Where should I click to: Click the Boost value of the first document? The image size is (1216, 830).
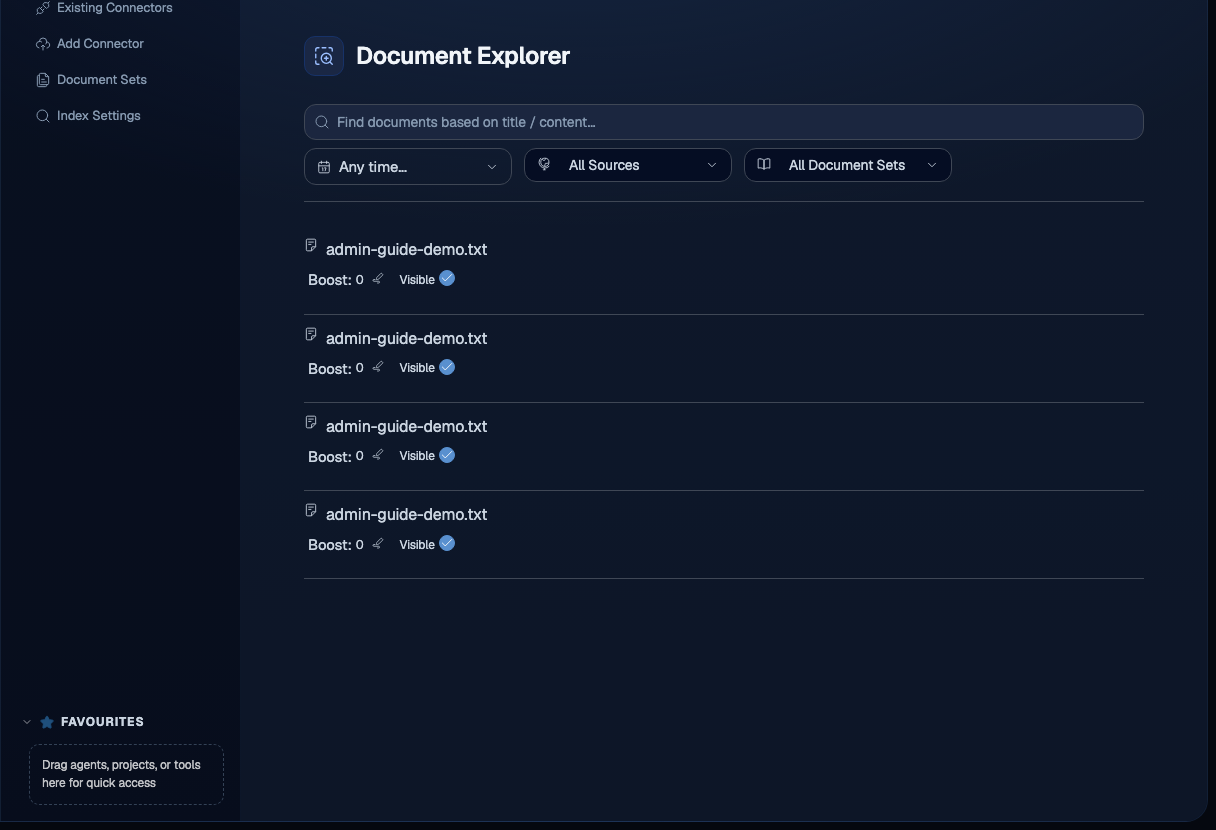click(360, 280)
